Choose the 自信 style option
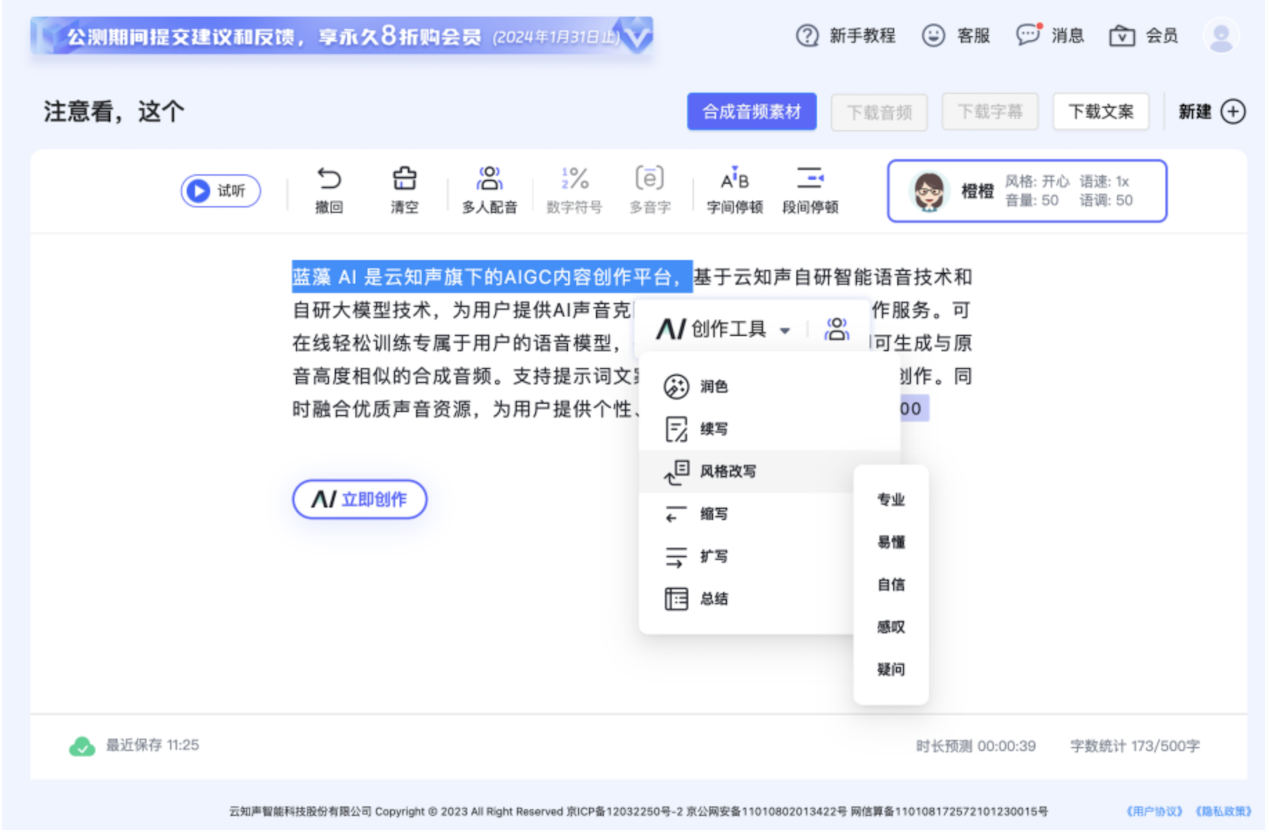The height and width of the screenshot is (834, 1269). pyautogui.click(x=891, y=585)
